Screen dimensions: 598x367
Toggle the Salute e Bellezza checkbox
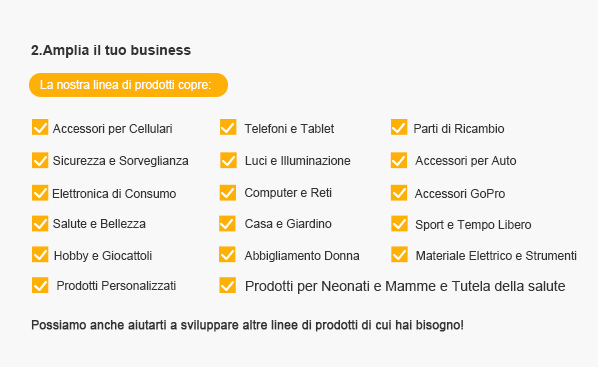[40, 224]
